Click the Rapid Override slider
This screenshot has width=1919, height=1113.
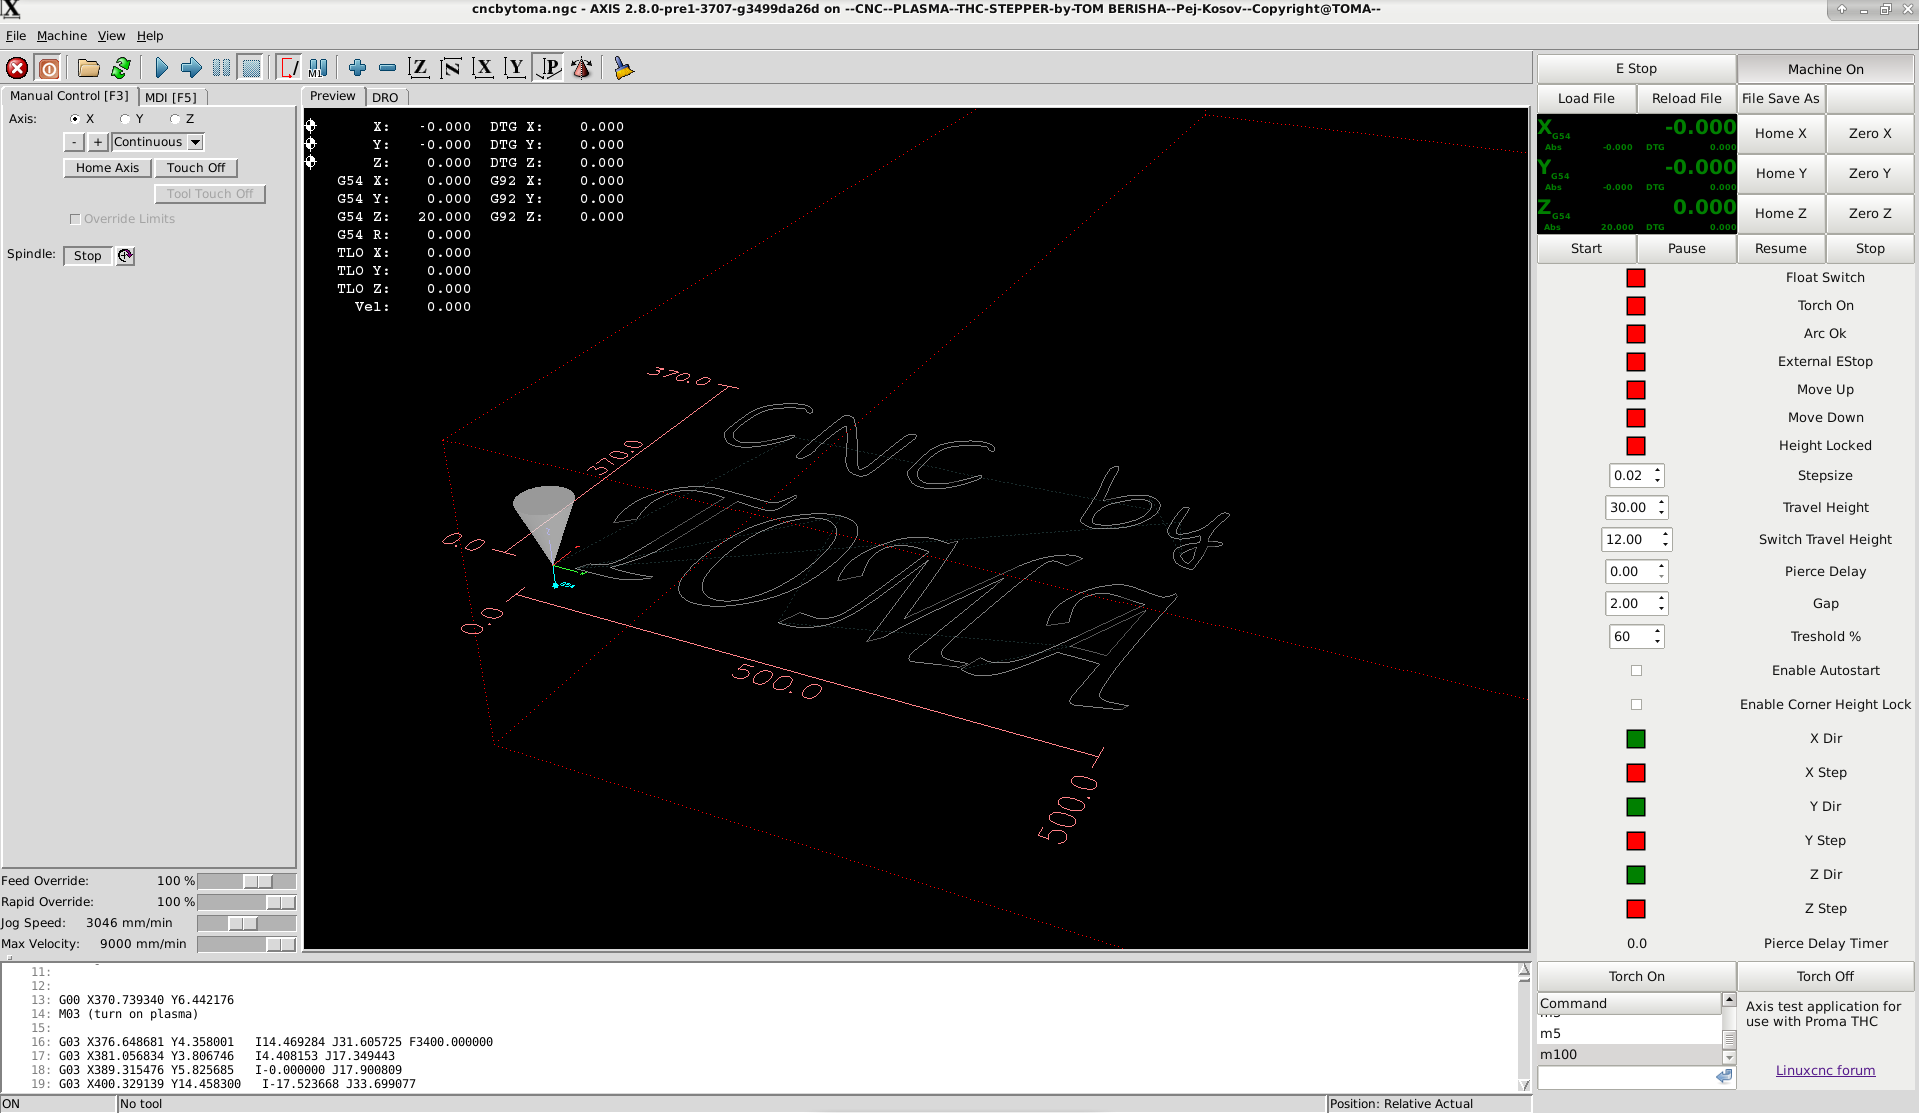point(247,902)
